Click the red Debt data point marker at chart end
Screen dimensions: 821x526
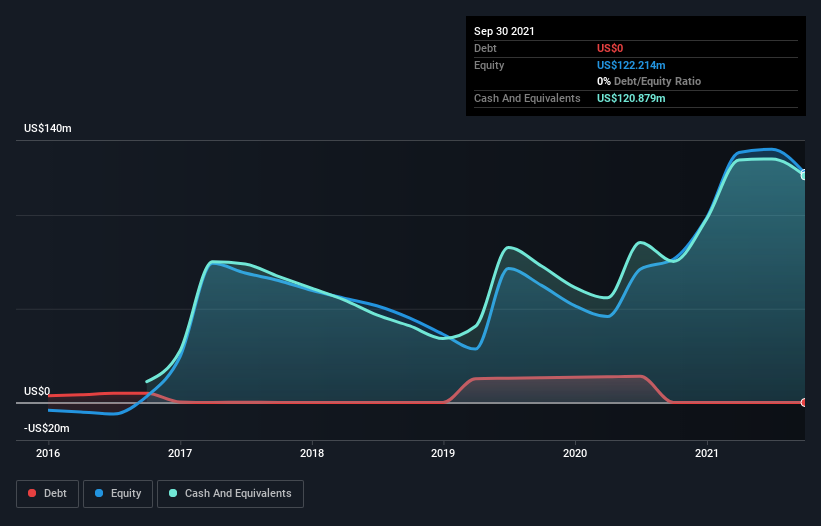click(x=804, y=402)
